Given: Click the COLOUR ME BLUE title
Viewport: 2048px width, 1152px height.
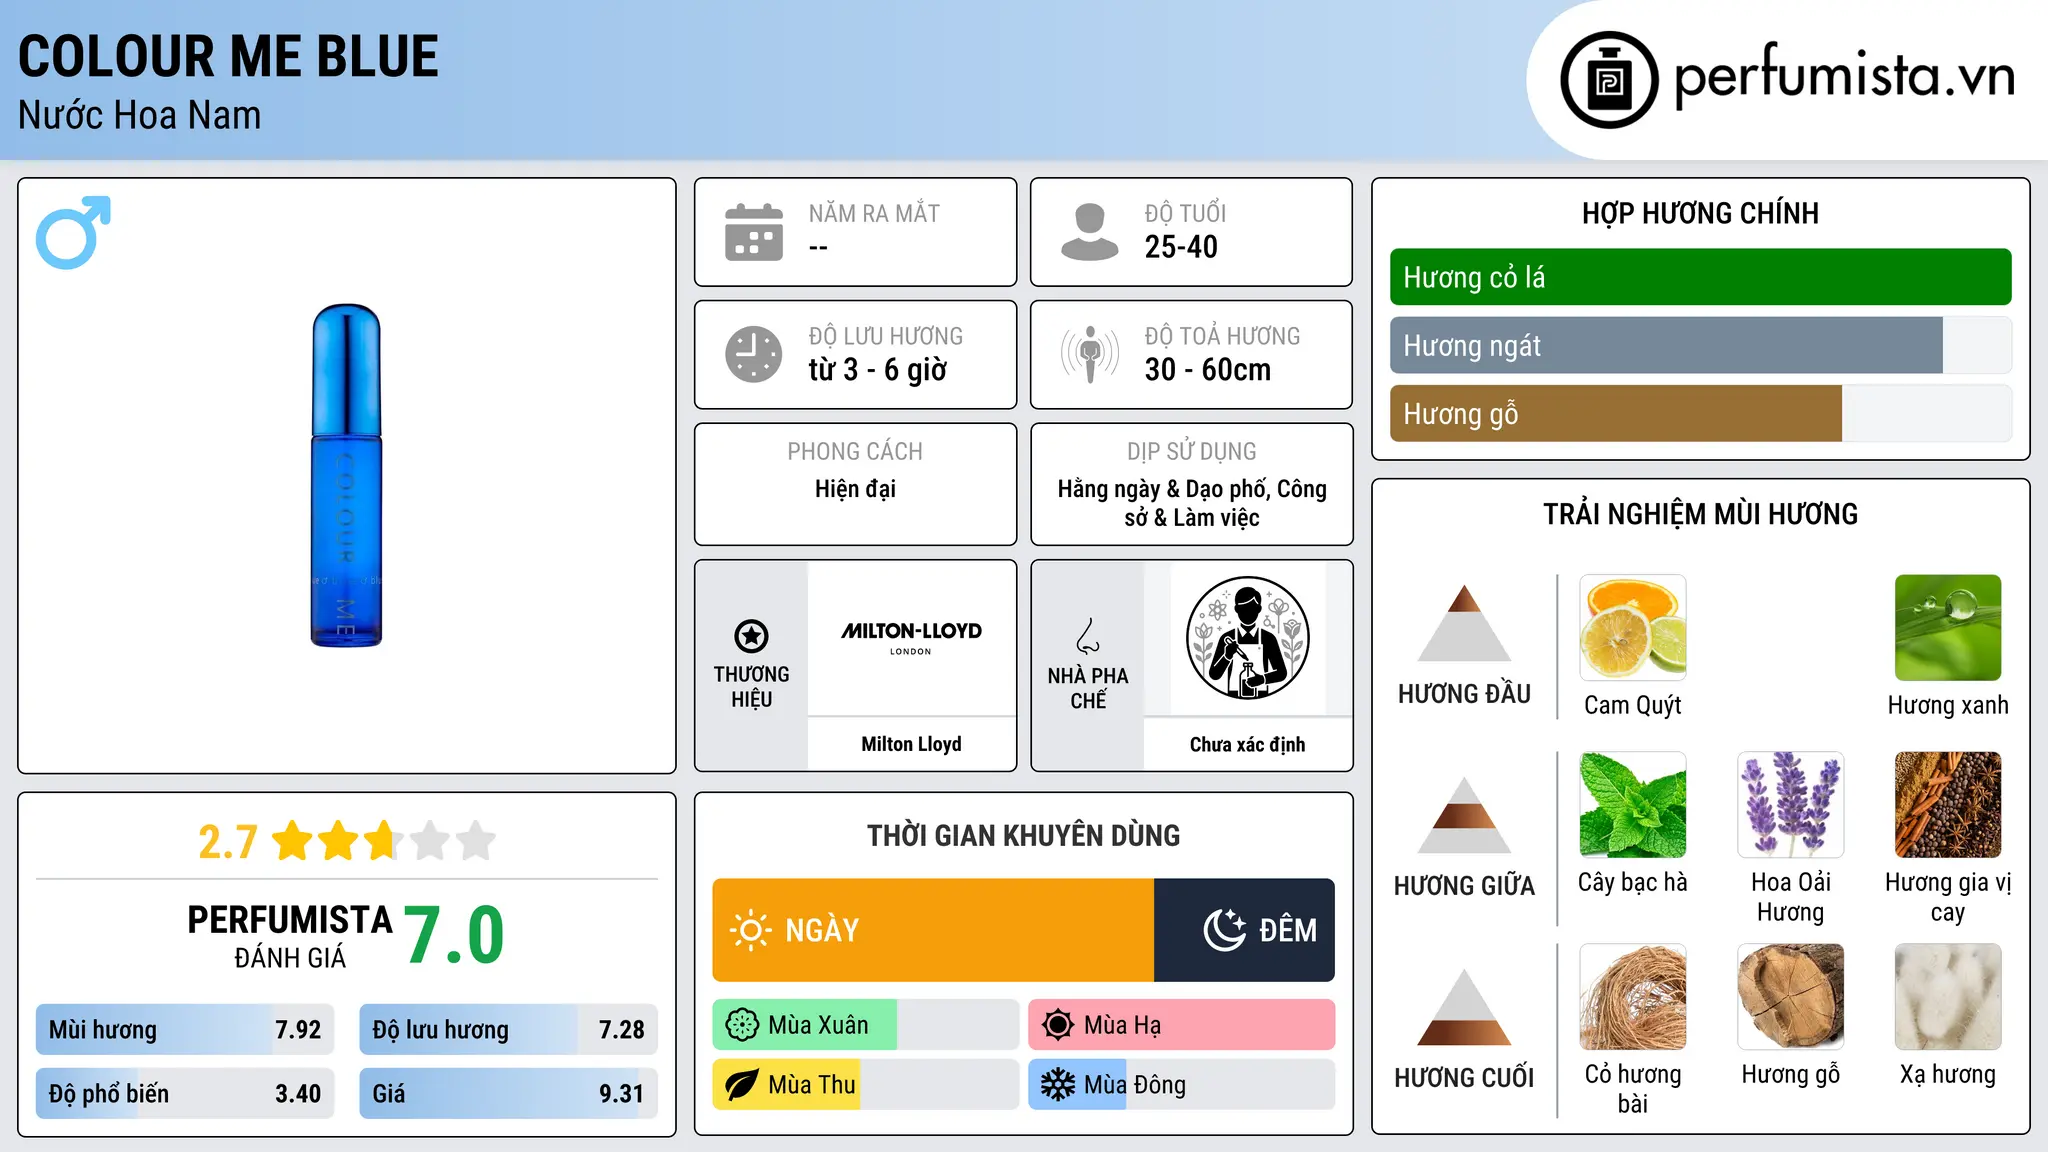Looking at the screenshot, I should click(x=228, y=56).
